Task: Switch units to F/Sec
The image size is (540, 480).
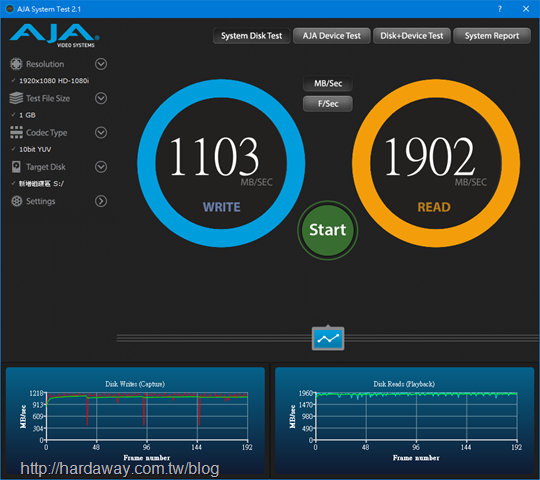Action: 328,104
